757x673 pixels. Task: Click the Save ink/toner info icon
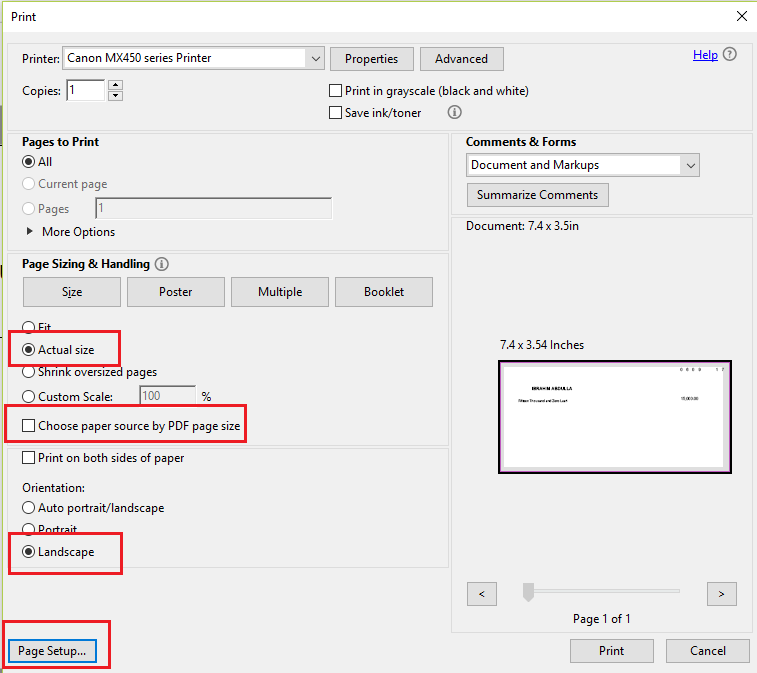[455, 113]
